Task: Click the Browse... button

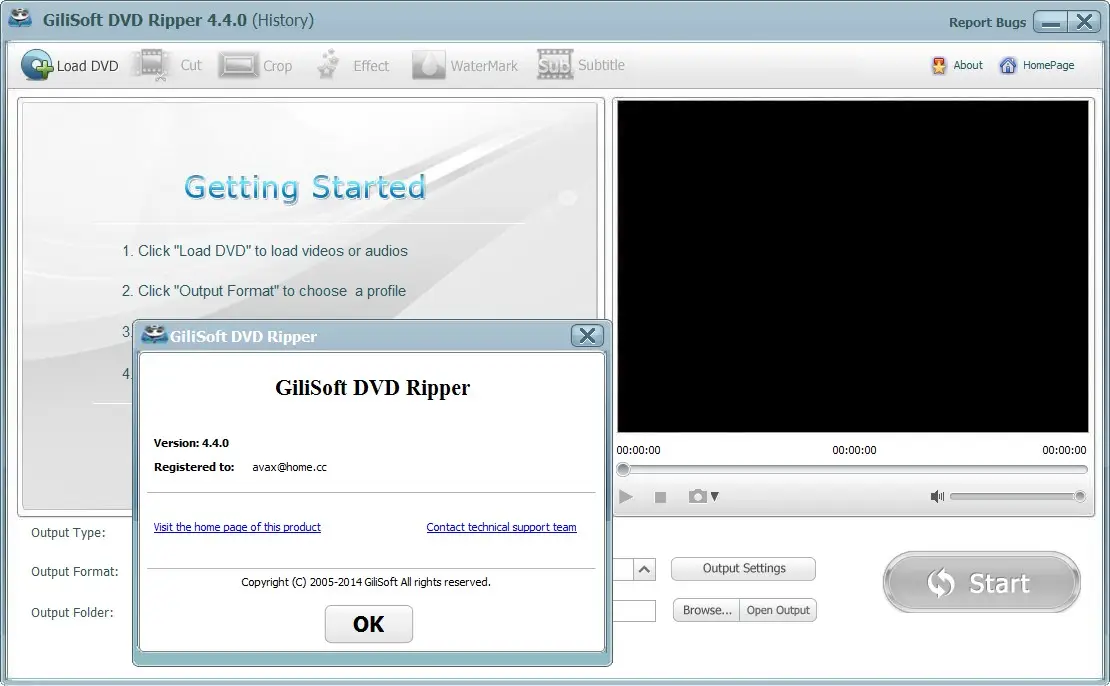Action: pos(706,610)
